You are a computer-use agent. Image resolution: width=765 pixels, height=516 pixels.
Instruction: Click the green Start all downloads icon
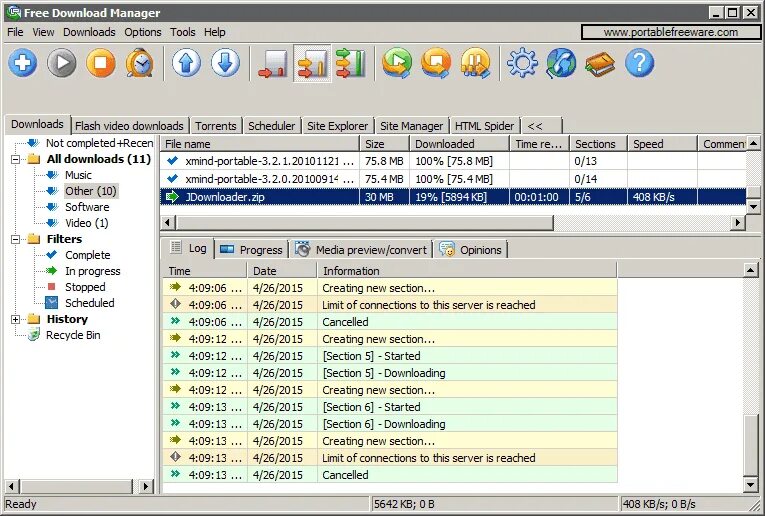pos(397,63)
